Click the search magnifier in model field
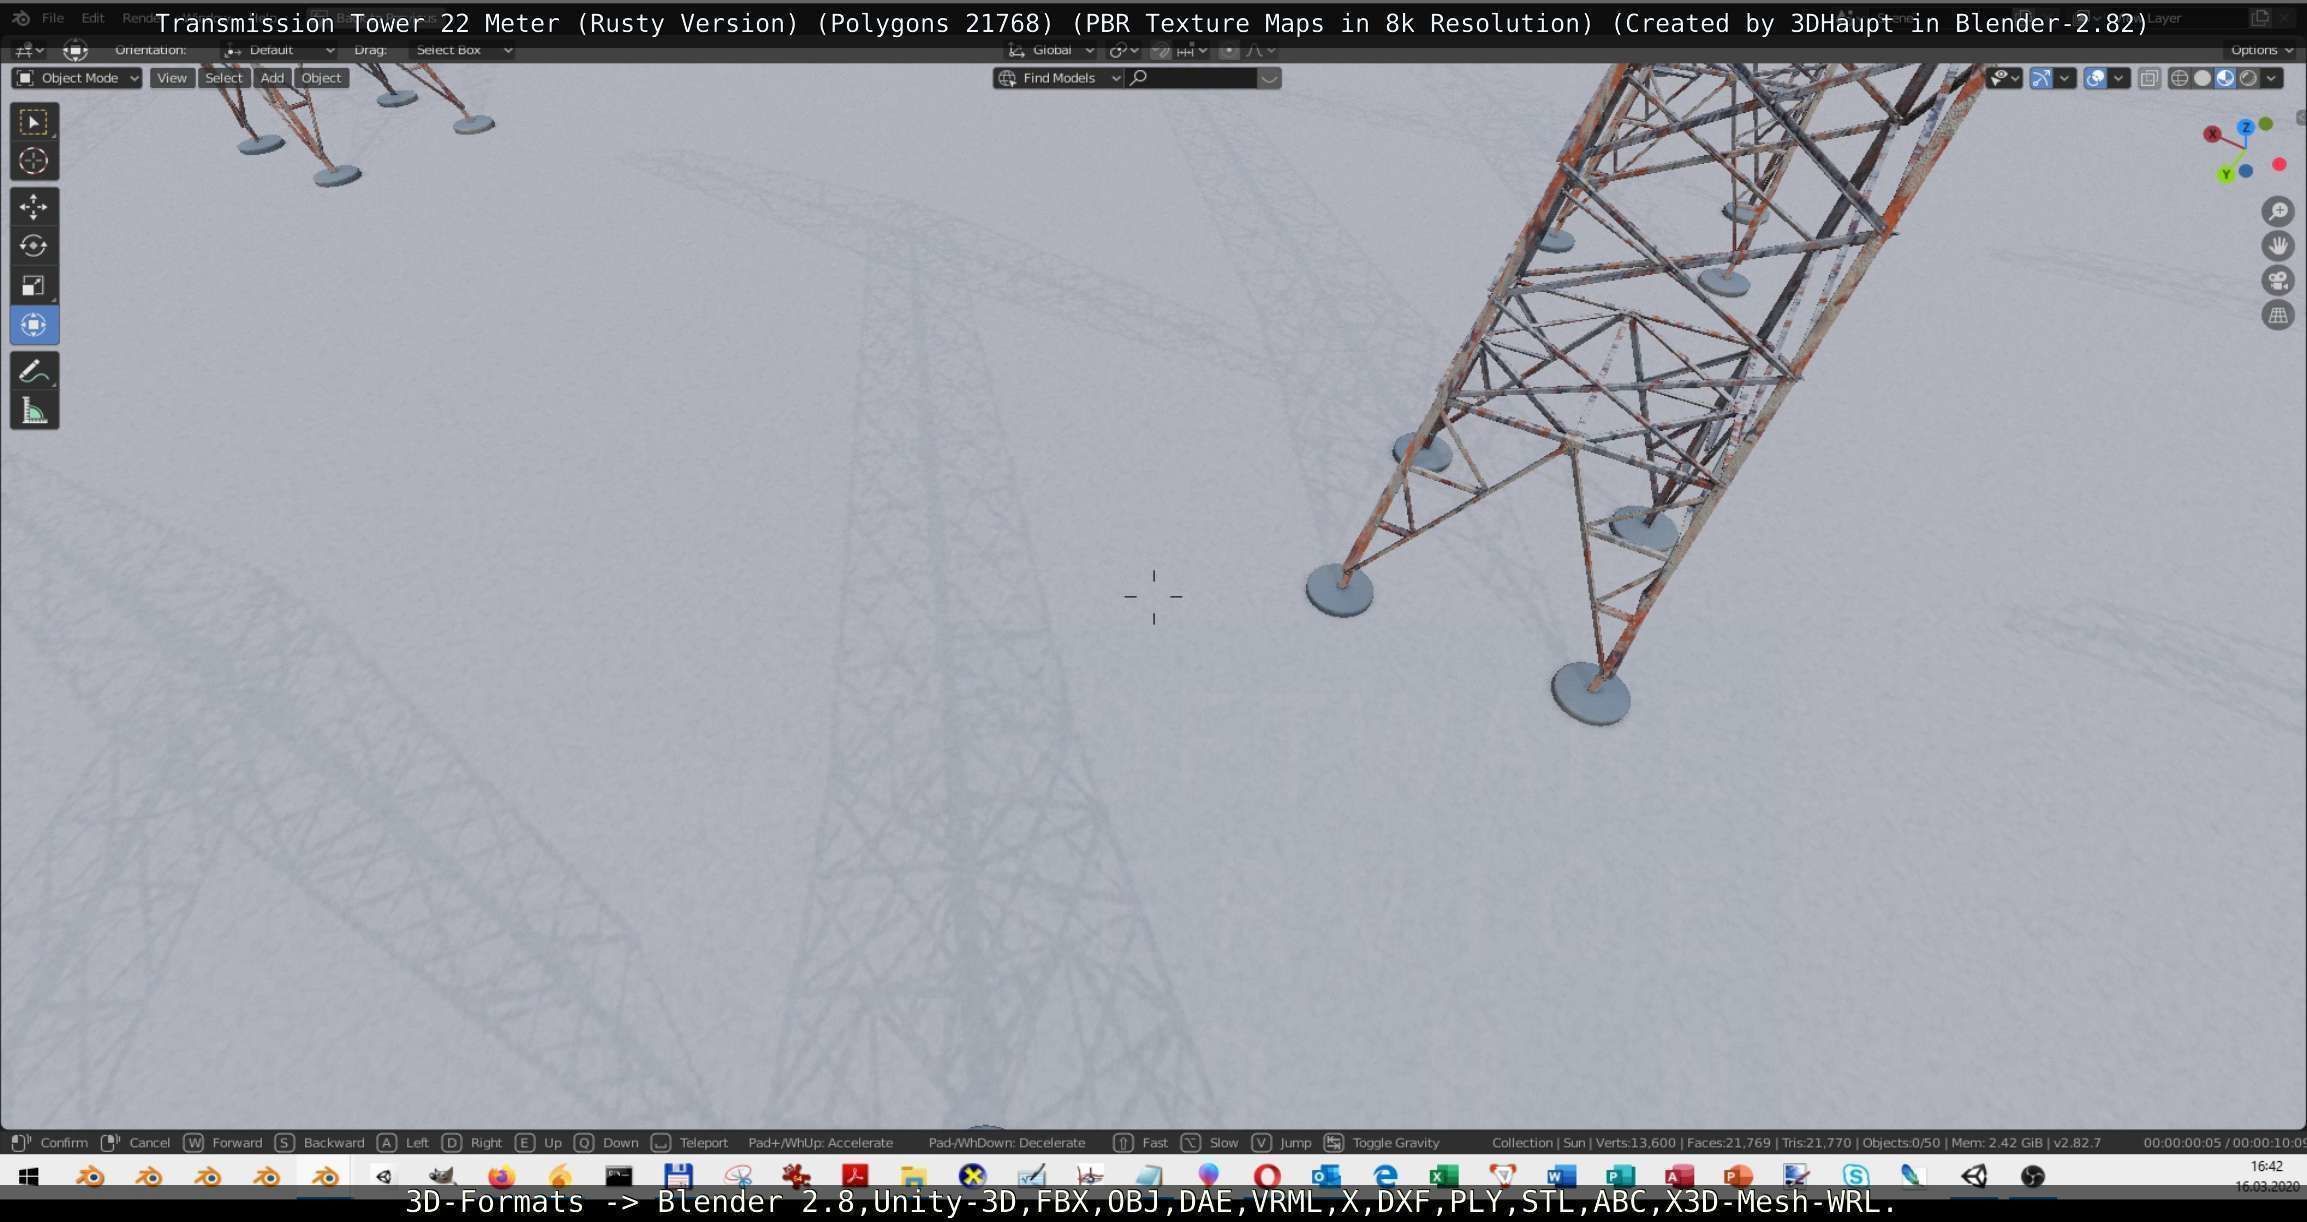 tap(1138, 78)
